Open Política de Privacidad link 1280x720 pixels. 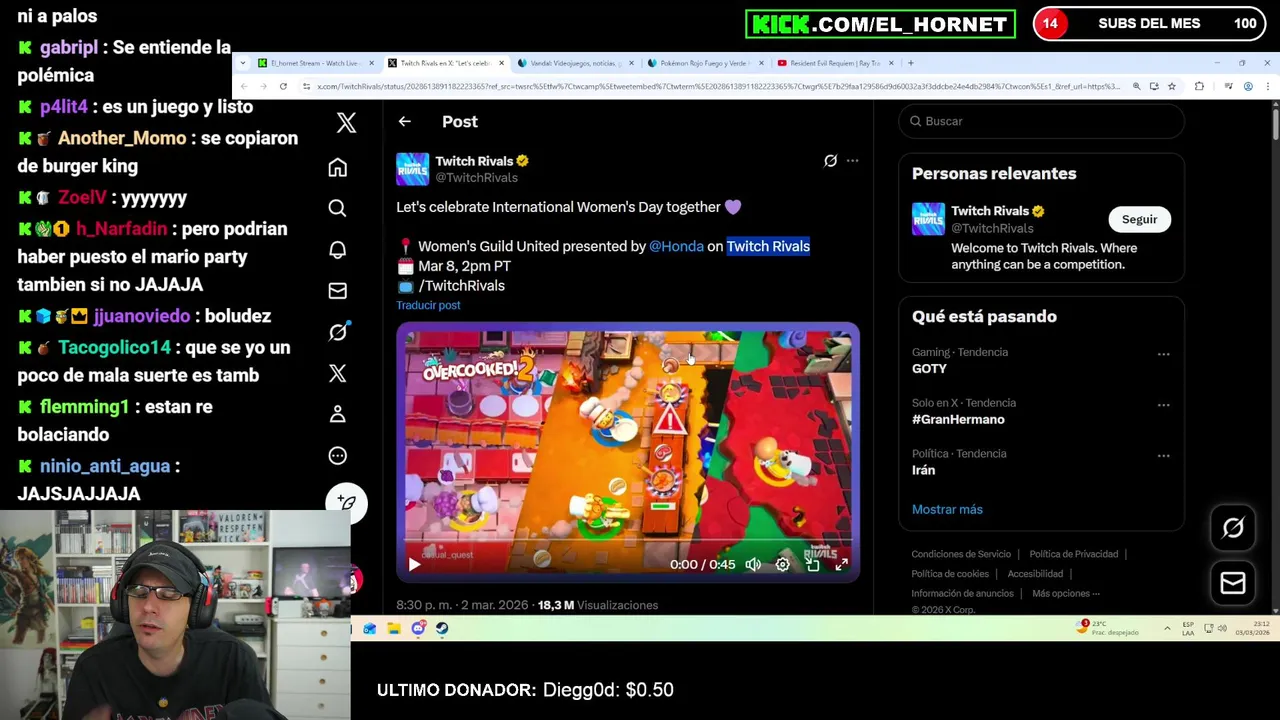1073,554
